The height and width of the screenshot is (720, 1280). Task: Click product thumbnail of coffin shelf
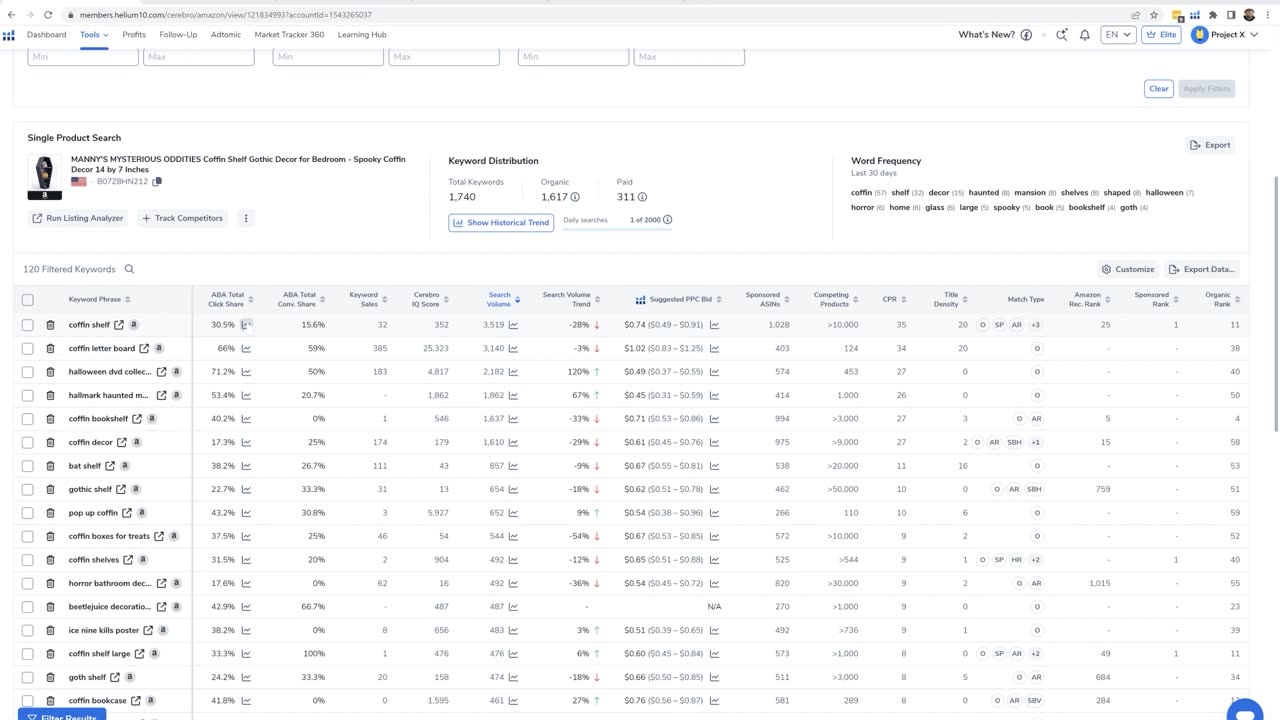point(44,177)
